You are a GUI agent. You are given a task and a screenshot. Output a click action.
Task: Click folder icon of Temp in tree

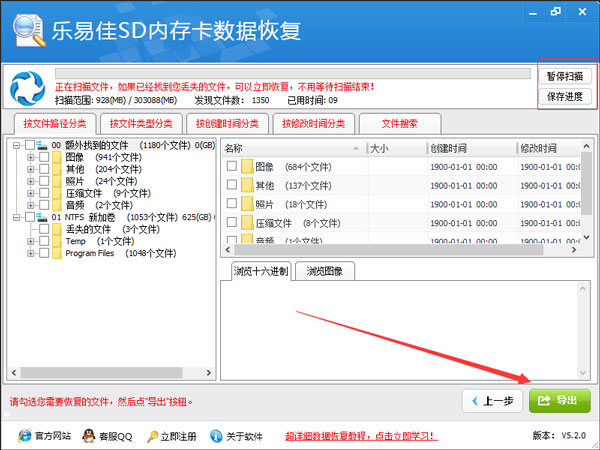coord(57,241)
